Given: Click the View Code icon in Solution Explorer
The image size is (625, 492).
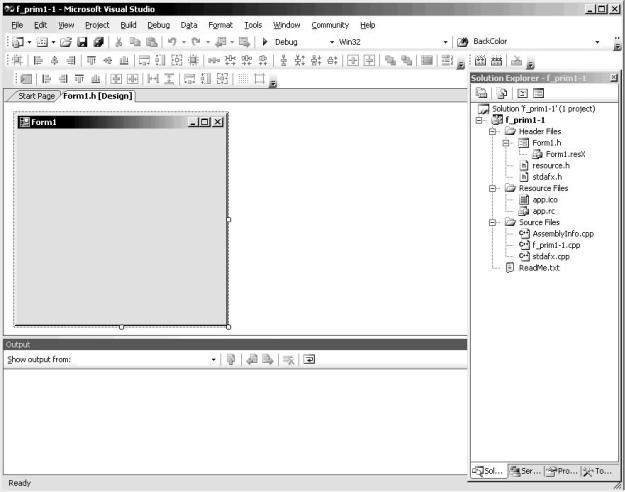Looking at the screenshot, I should [x=522, y=93].
